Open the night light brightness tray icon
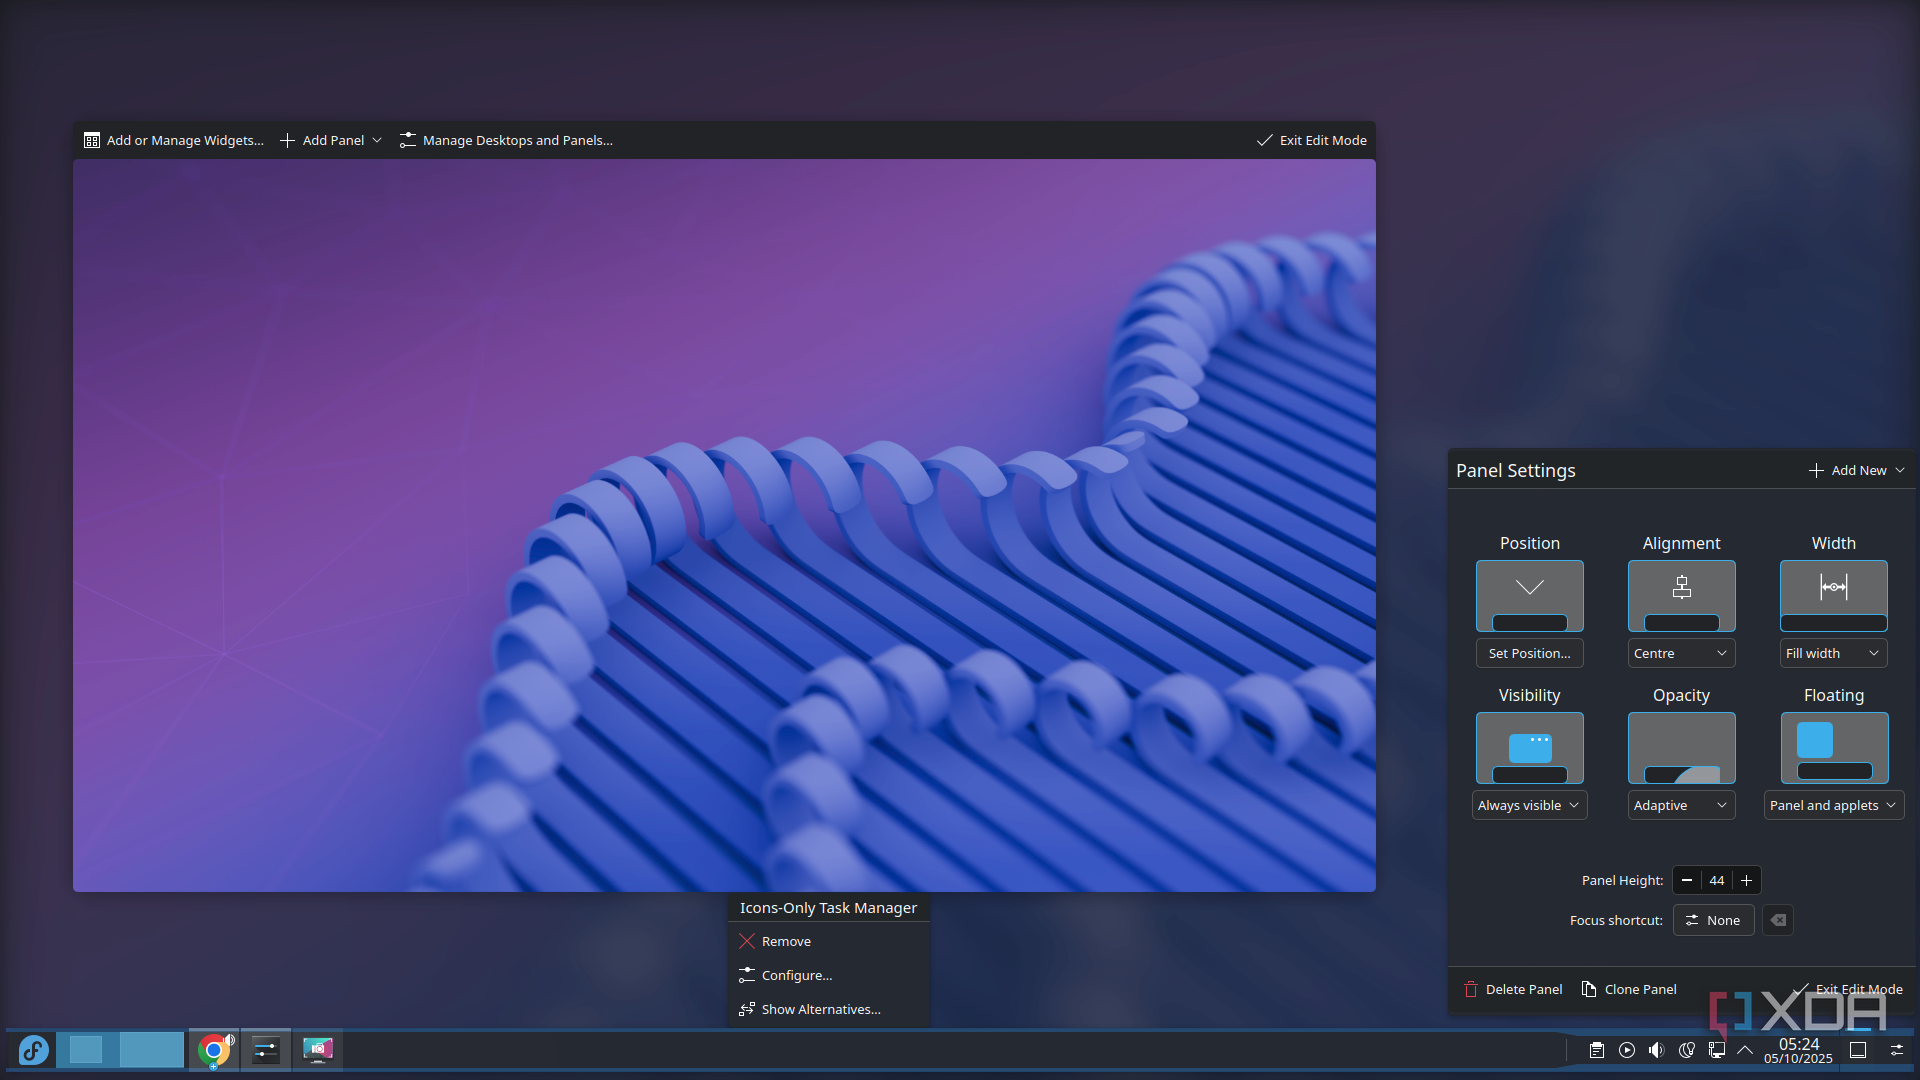Screen dimensions: 1920x1080 pyautogui.click(x=1687, y=1050)
